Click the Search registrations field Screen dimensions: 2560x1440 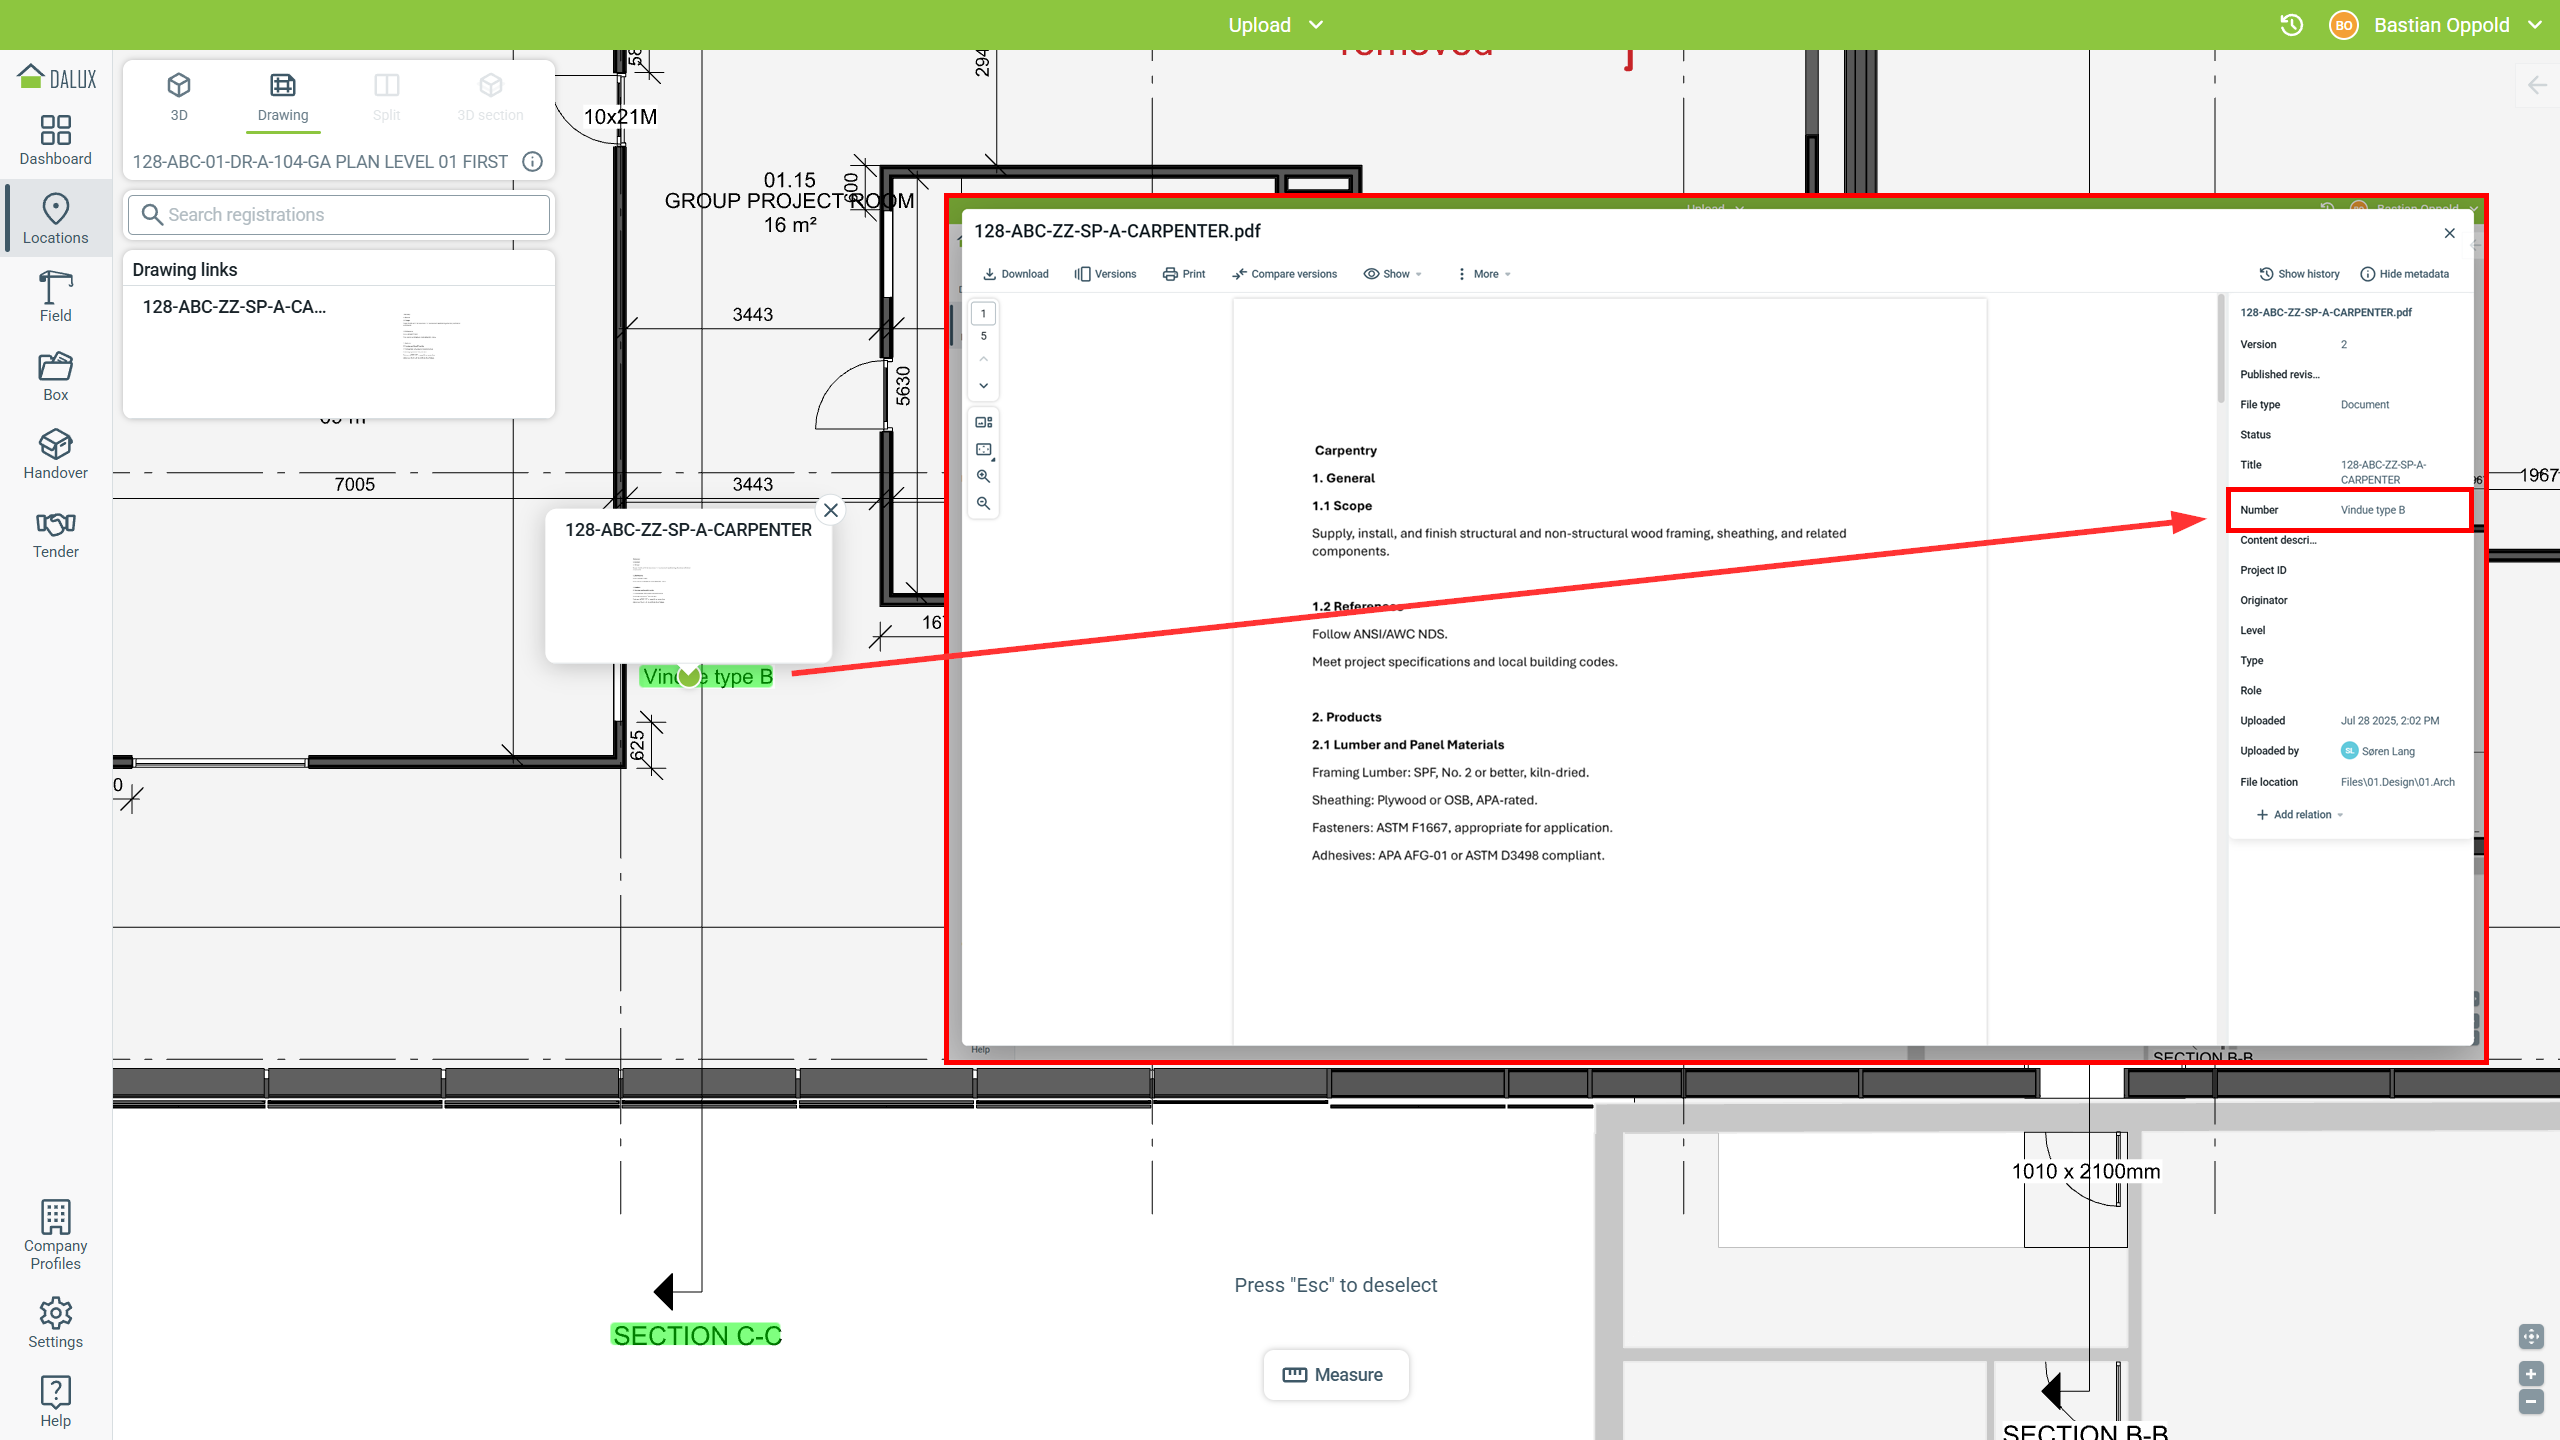(x=340, y=215)
